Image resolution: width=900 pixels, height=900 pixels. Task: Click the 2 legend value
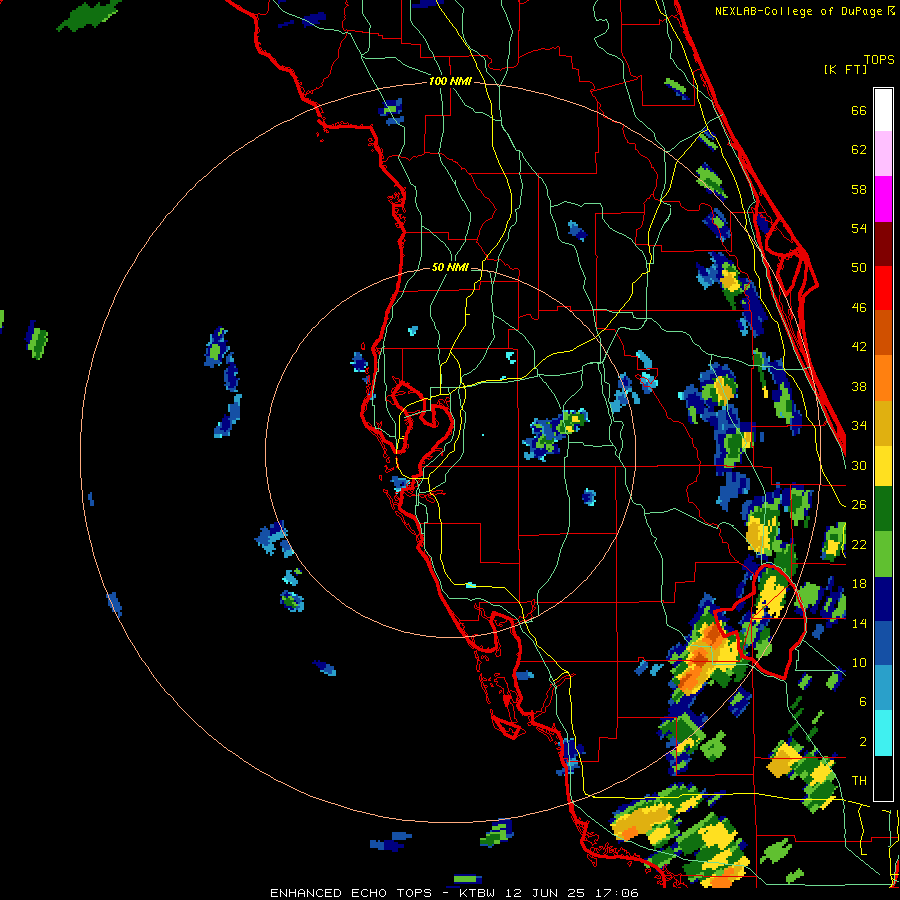pyautogui.click(x=863, y=741)
